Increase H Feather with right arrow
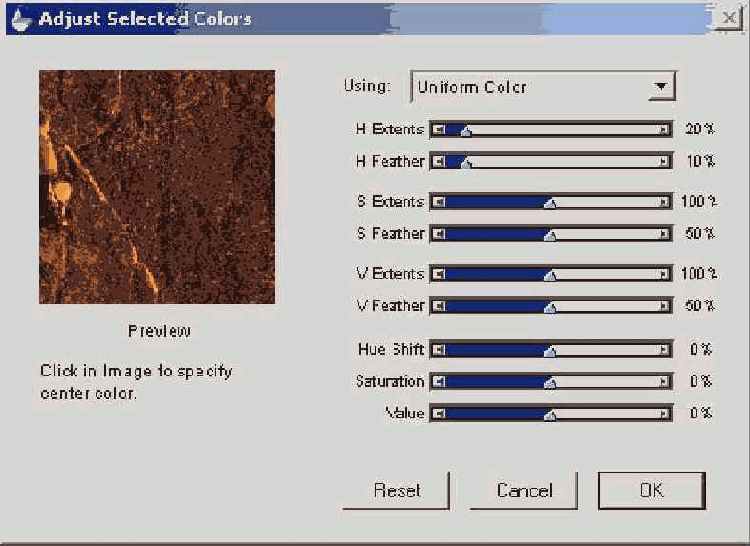Image resolution: width=750 pixels, height=546 pixels. click(x=663, y=162)
